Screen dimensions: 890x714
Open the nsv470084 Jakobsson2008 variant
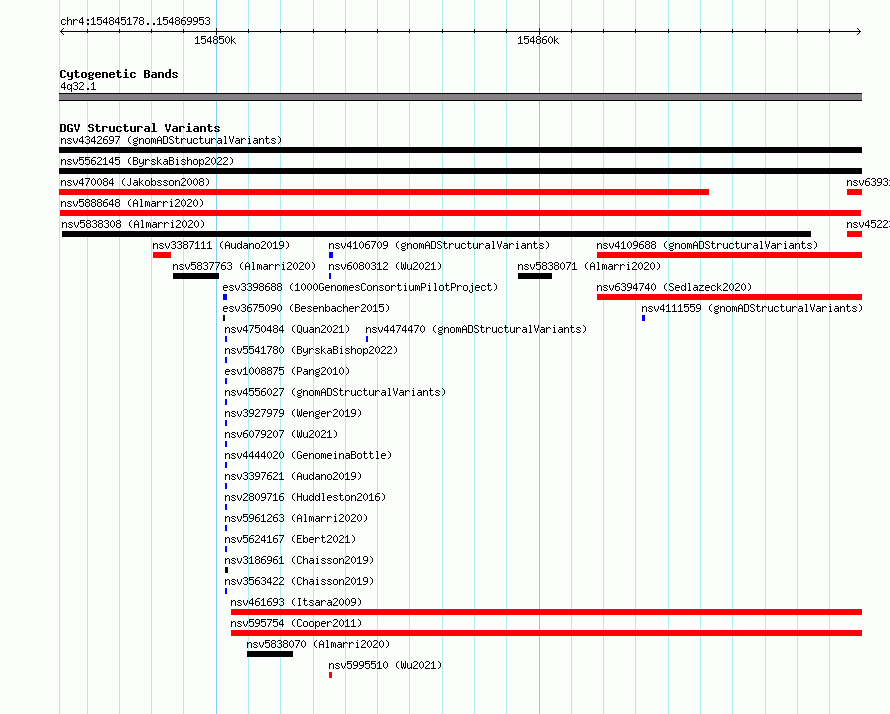tap(135, 182)
